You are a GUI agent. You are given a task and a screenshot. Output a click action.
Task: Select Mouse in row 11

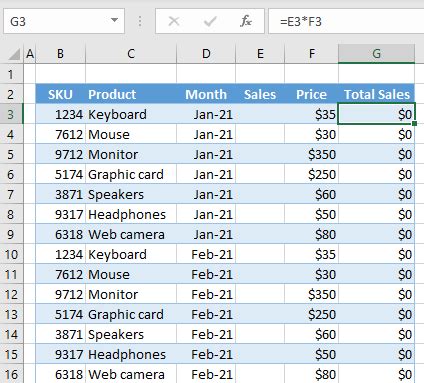131,274
